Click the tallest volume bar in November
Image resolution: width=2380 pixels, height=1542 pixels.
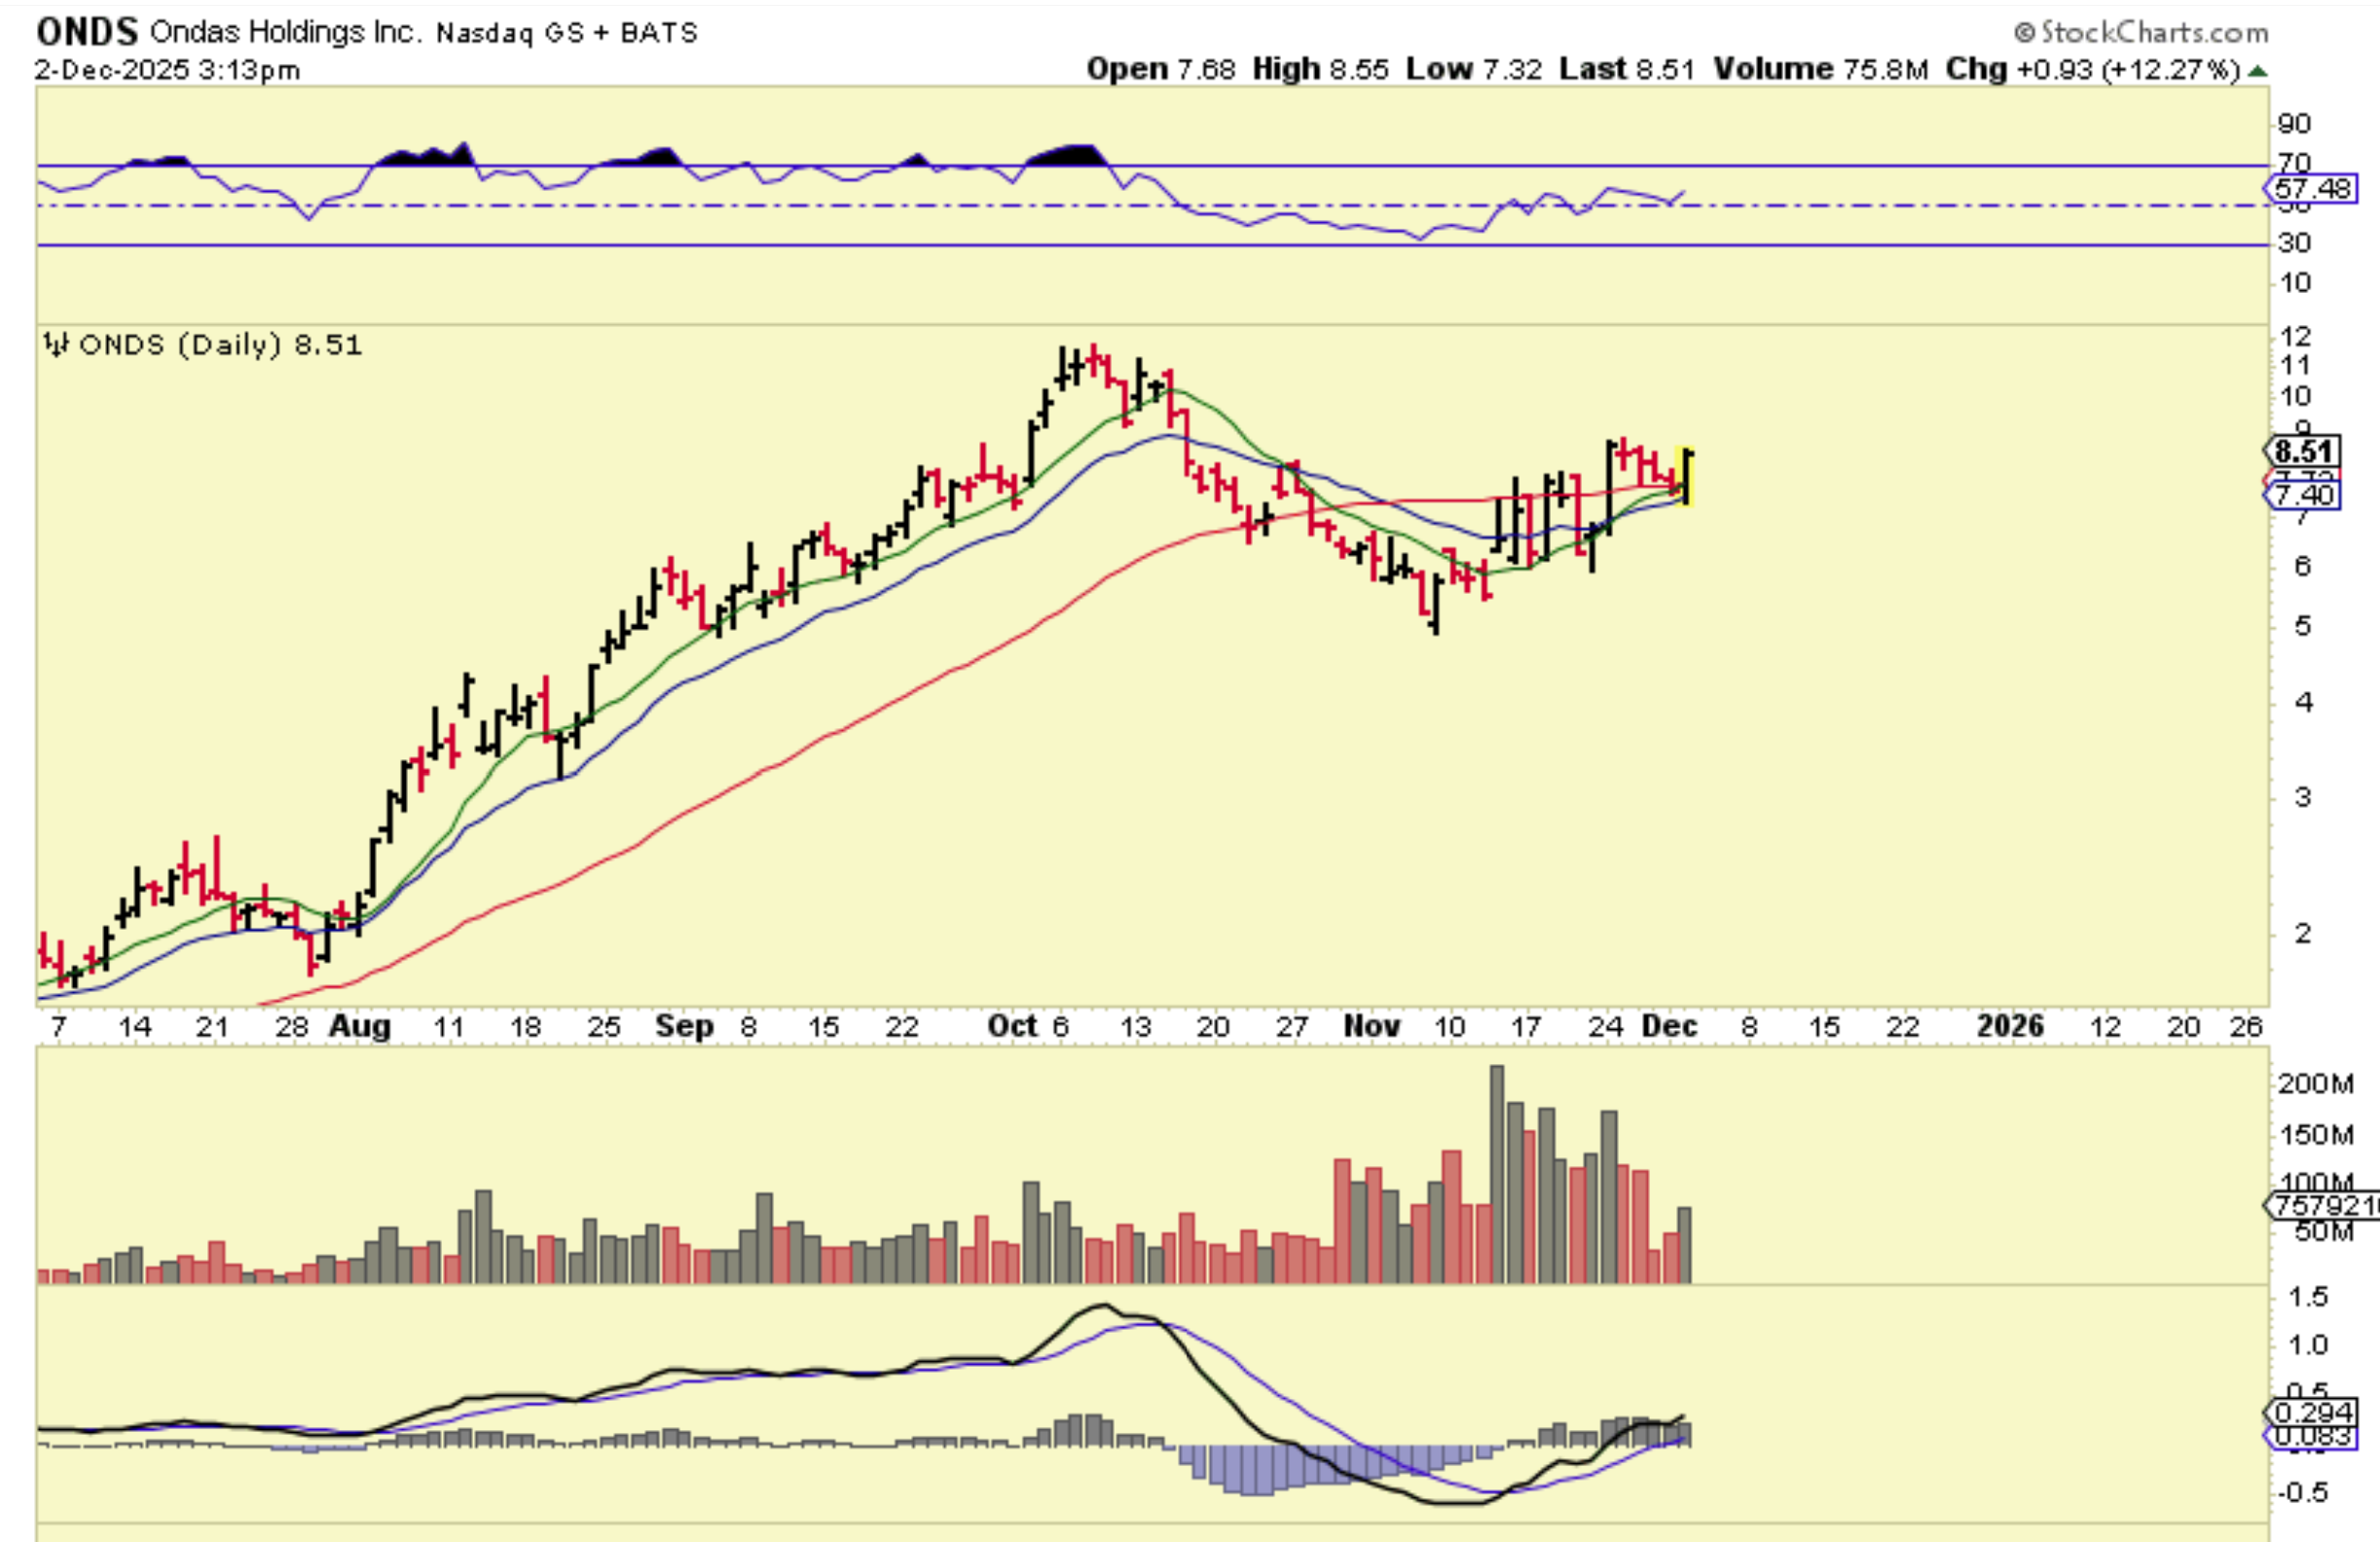point(1497,1175)
